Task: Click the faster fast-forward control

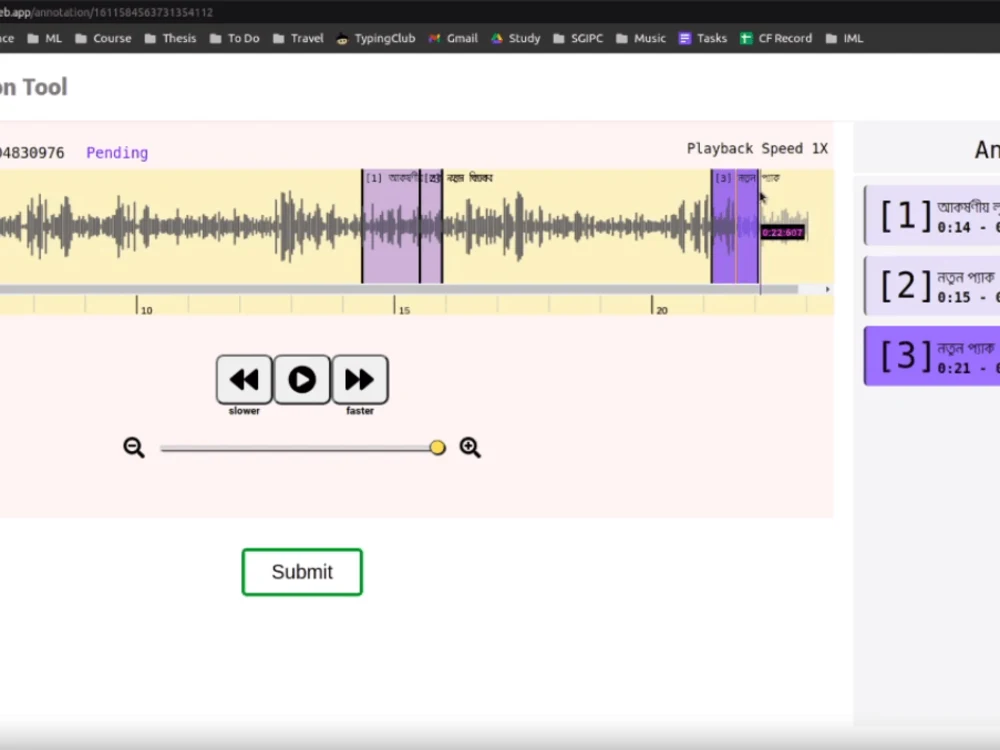Action: (360, 380)
